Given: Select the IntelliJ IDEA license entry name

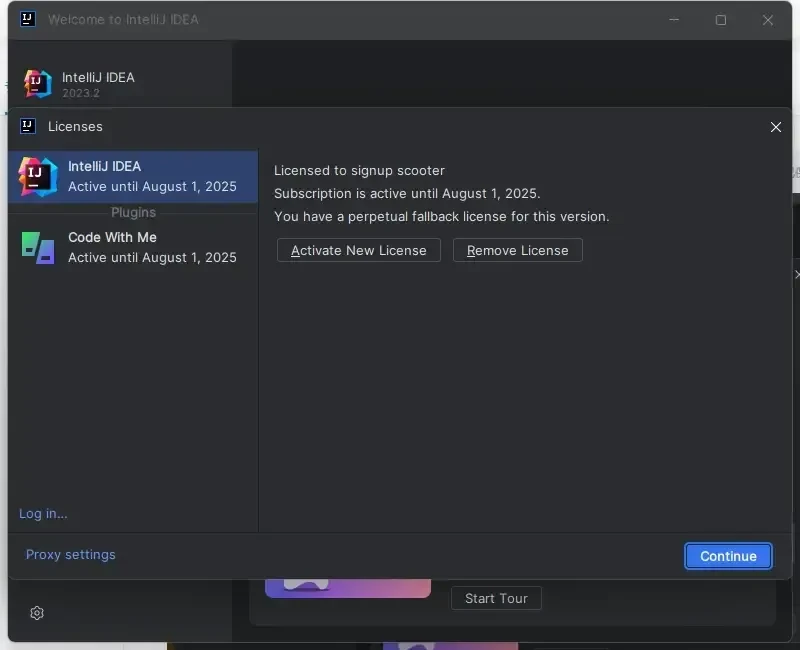Looking at the screenshot, I should 104,166.
